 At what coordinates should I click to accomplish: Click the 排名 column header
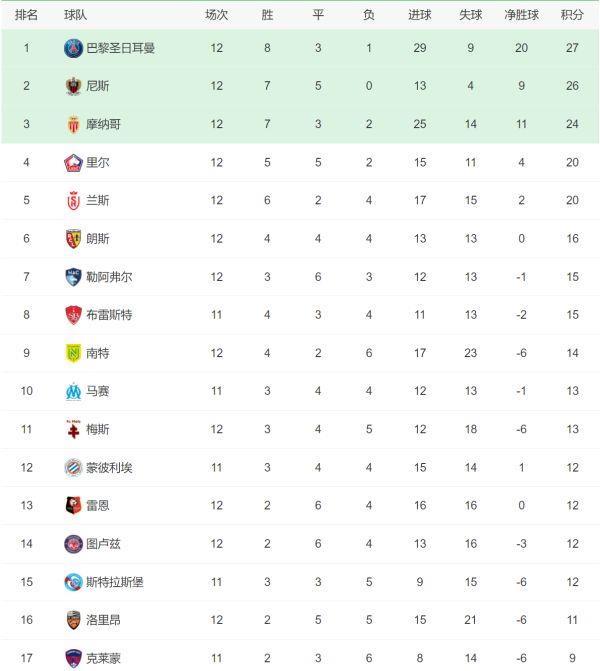tap(27, 15)
